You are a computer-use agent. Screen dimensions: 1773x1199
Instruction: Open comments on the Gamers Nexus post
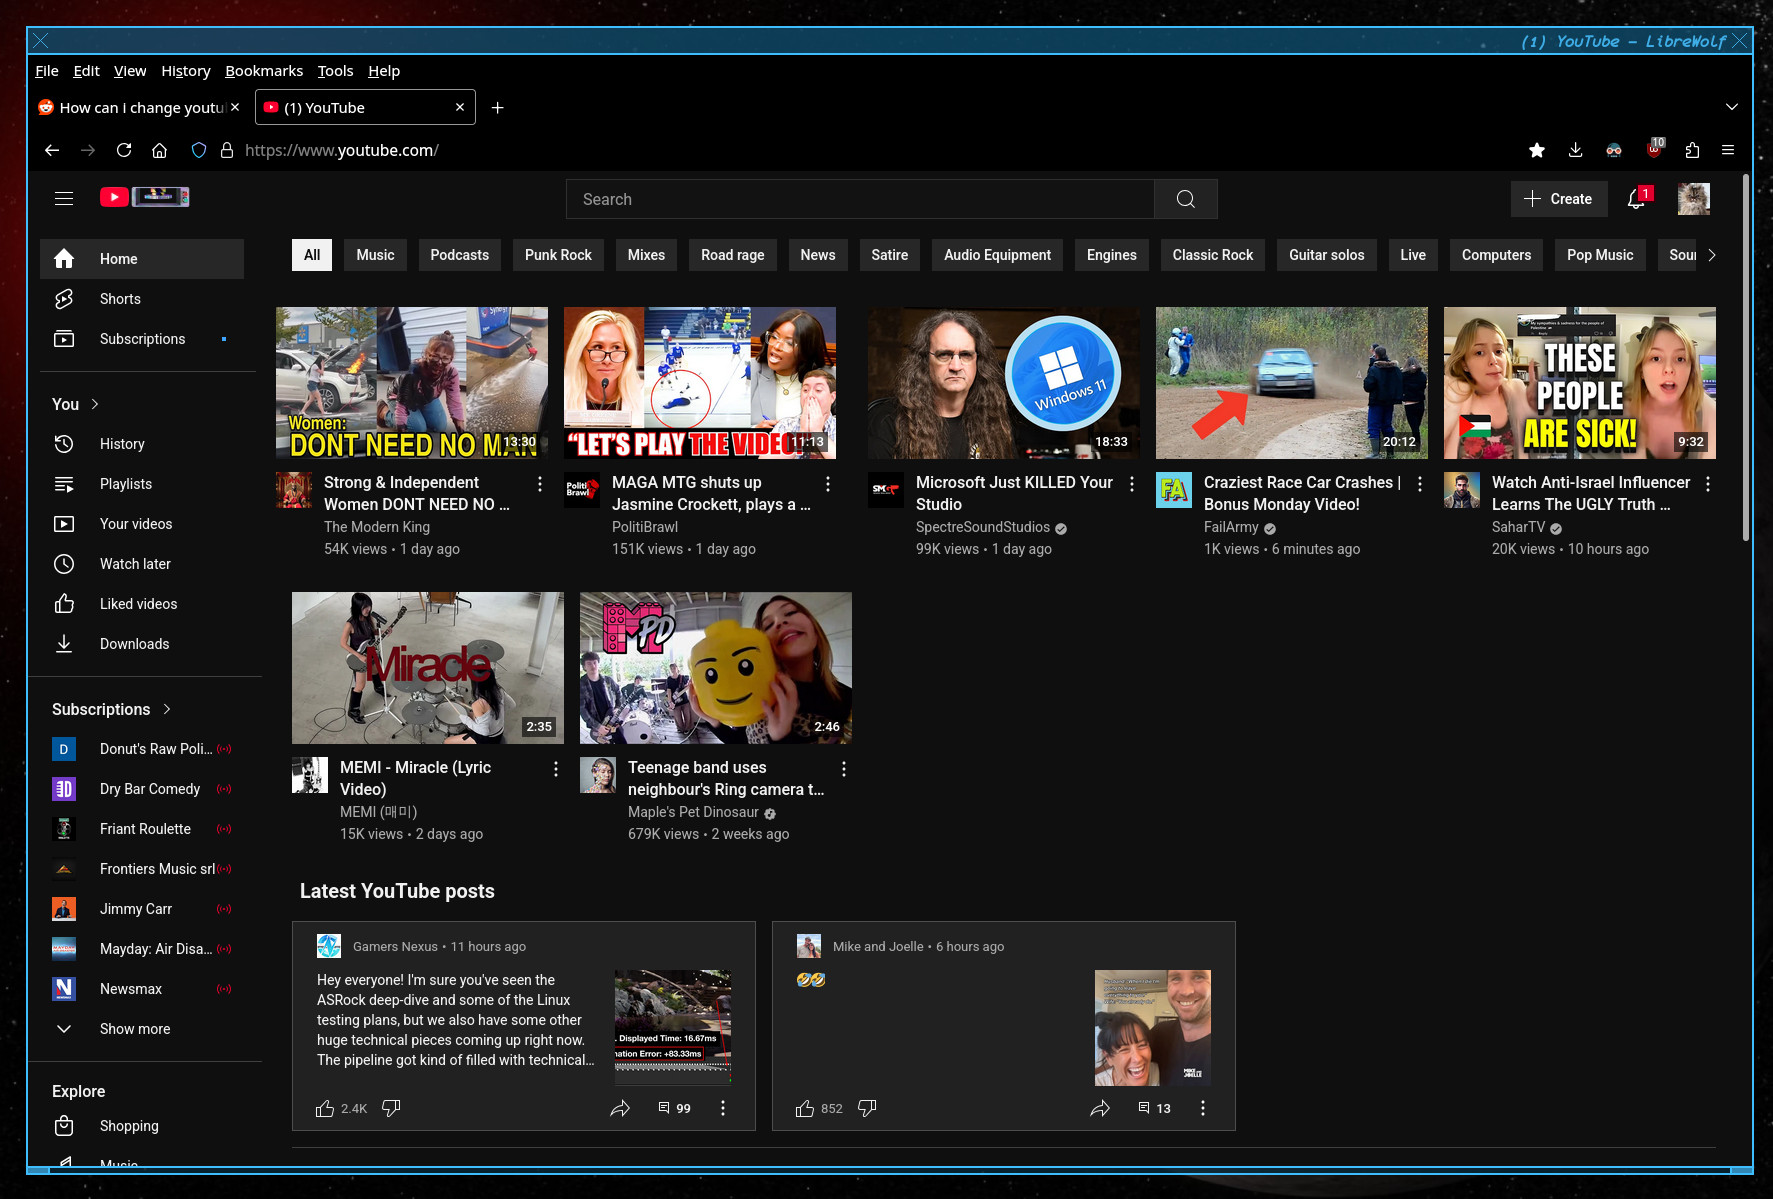674,1108
